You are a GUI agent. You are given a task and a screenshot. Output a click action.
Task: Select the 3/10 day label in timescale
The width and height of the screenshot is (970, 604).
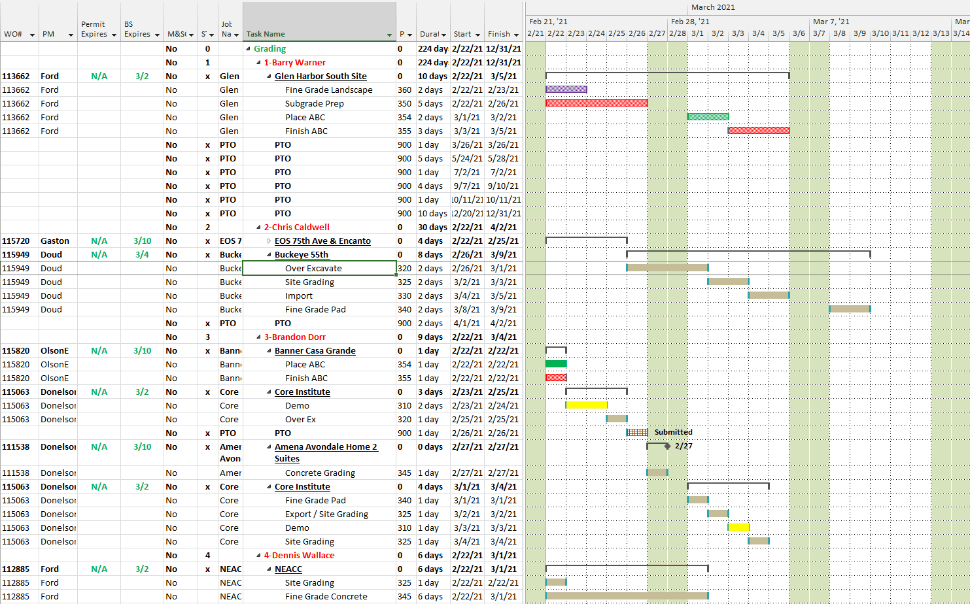(x=880, y=33)
